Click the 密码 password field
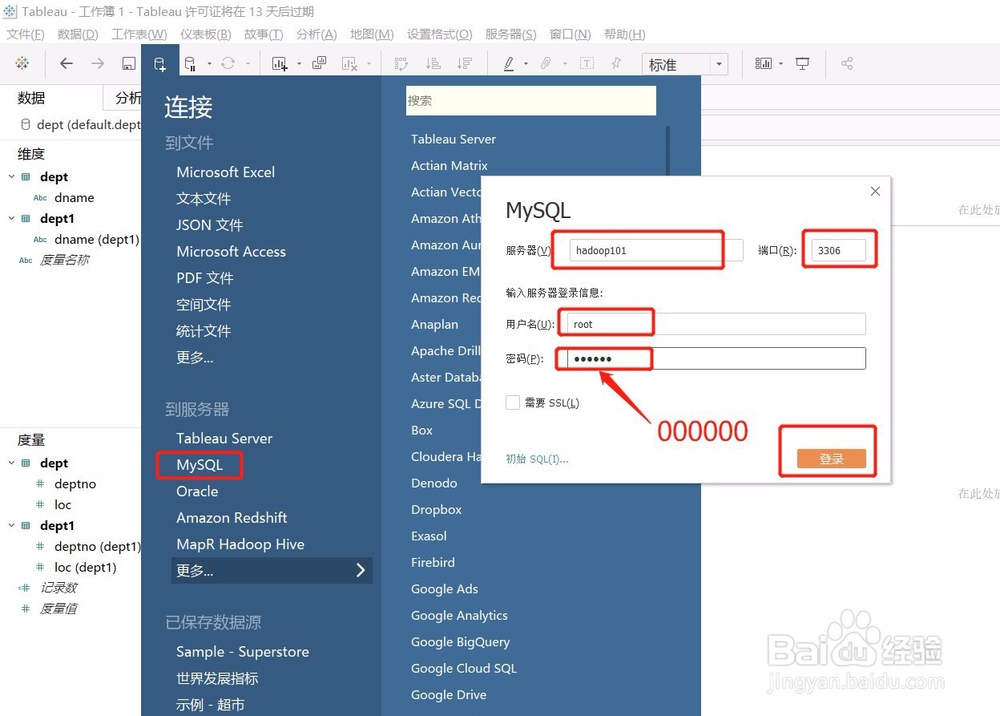Screen dimensions: 1000x716 click(716, 358)
